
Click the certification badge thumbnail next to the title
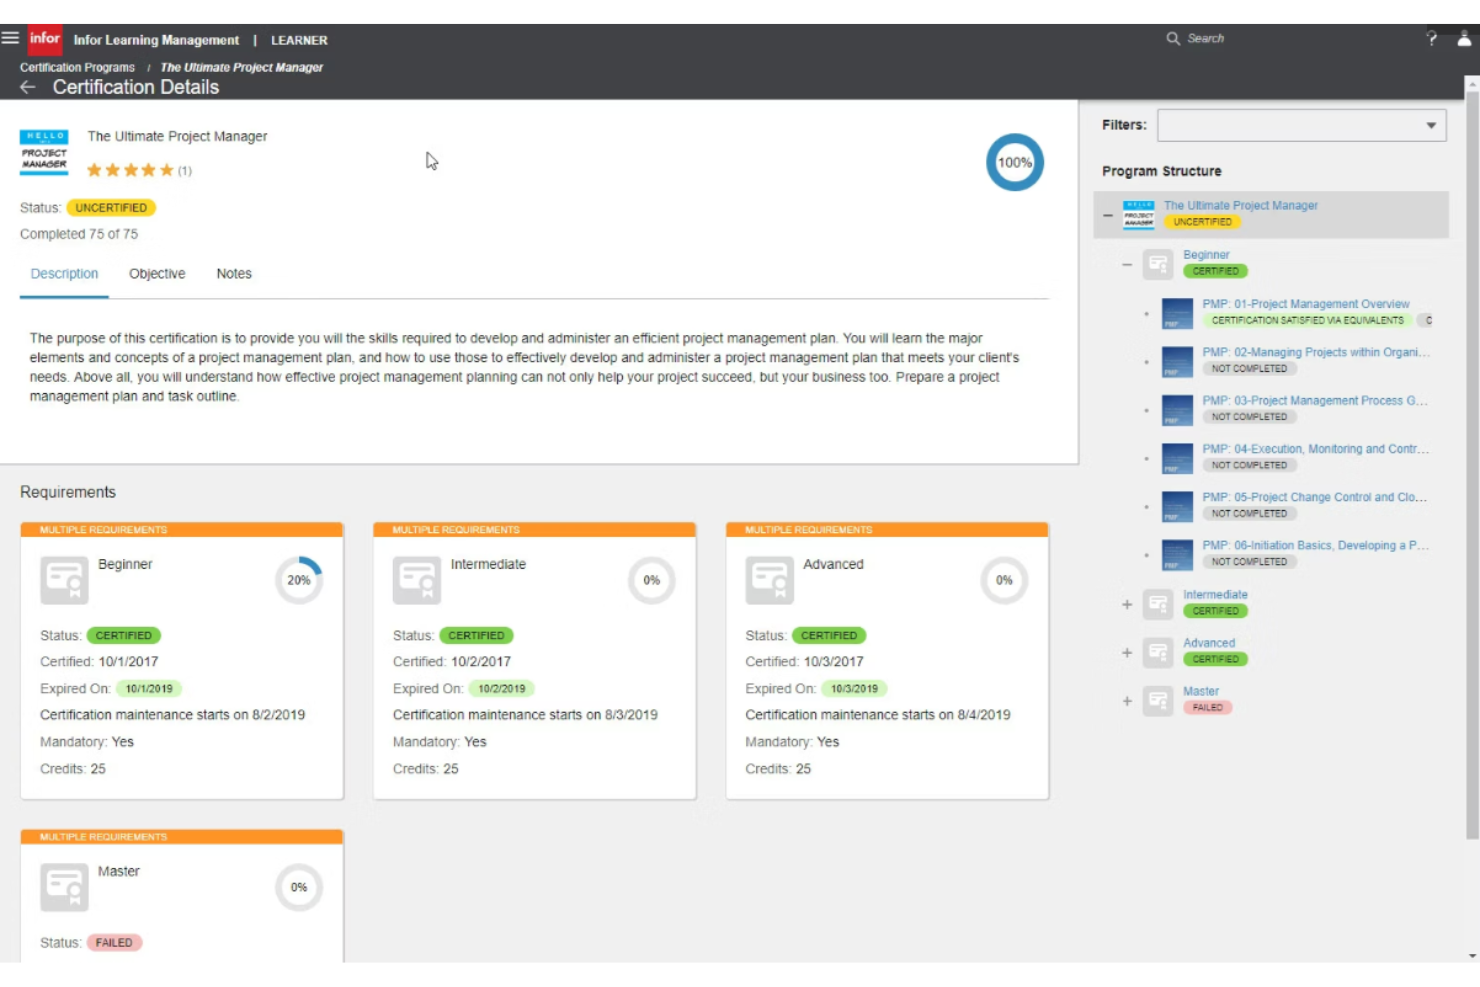[x=44, y=152]
